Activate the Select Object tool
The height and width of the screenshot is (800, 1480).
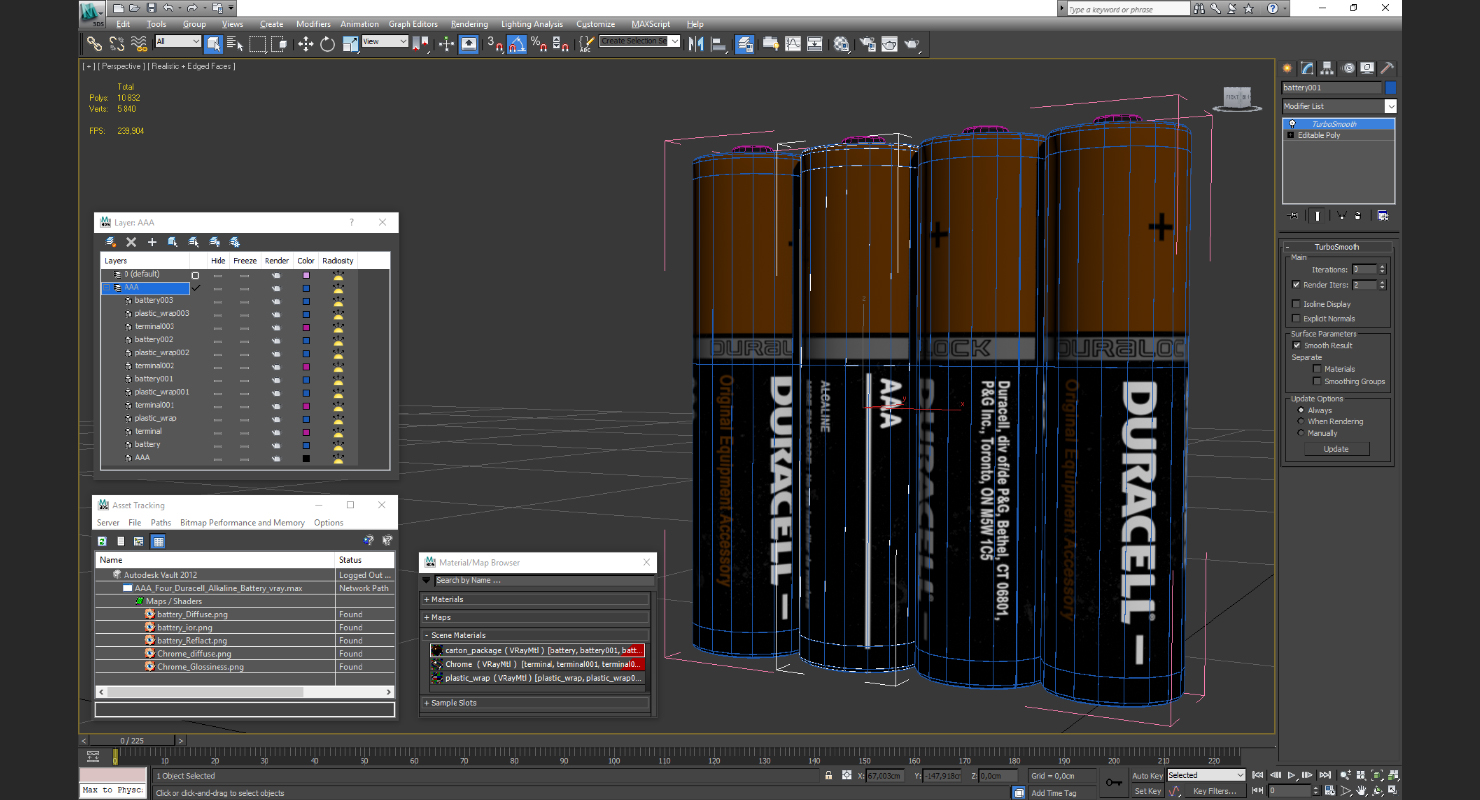(213, 44)
